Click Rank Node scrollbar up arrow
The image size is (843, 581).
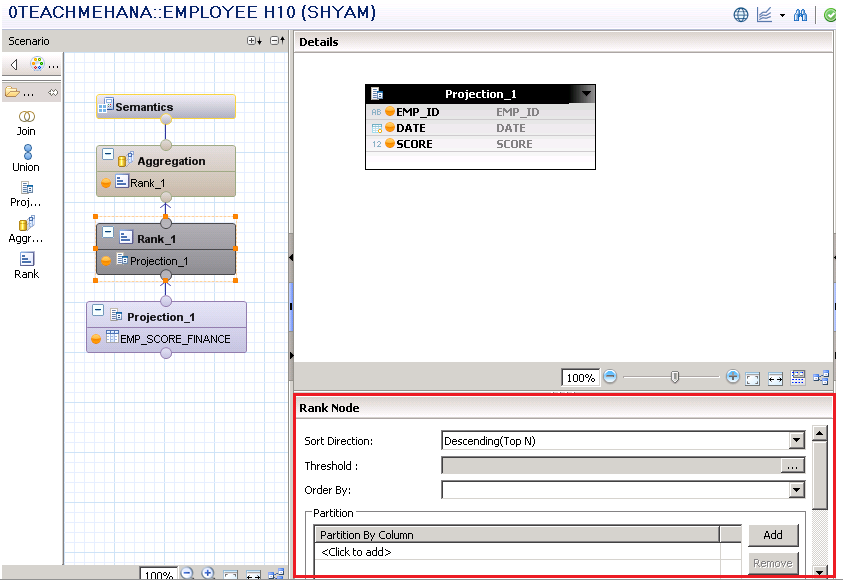(819, 433)
